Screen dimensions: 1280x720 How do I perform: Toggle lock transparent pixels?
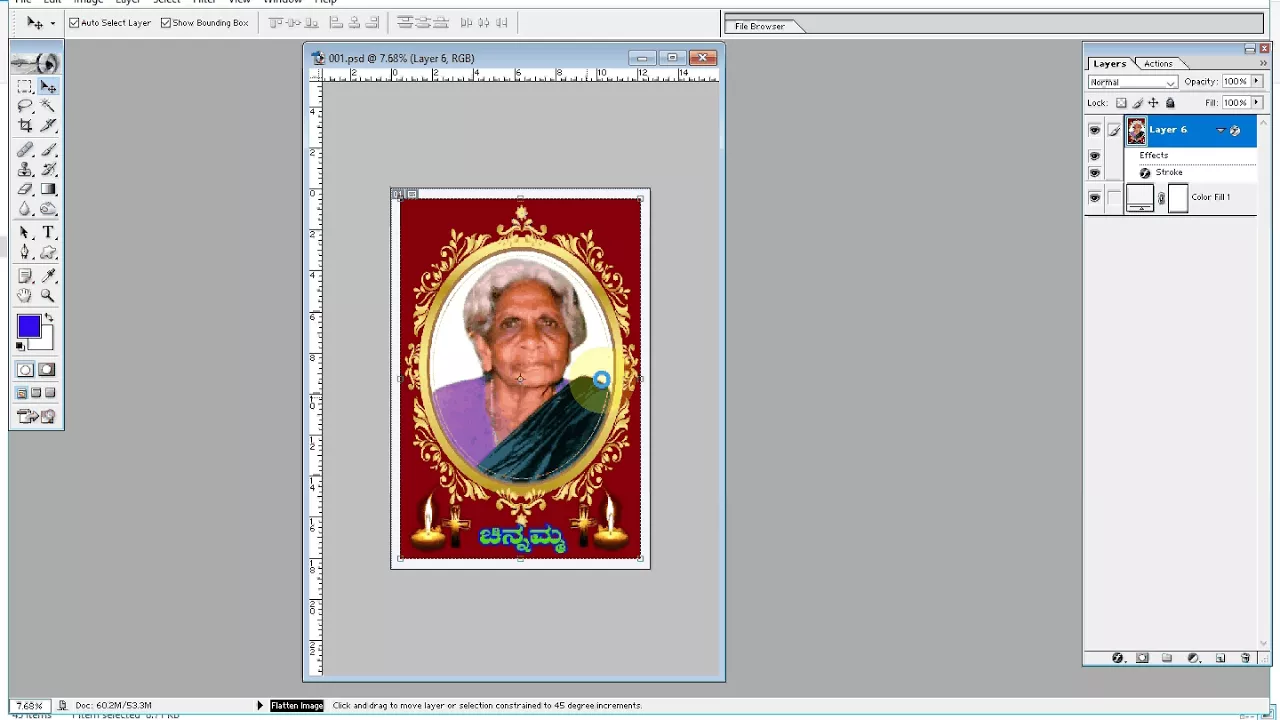tap(1121, 103)
